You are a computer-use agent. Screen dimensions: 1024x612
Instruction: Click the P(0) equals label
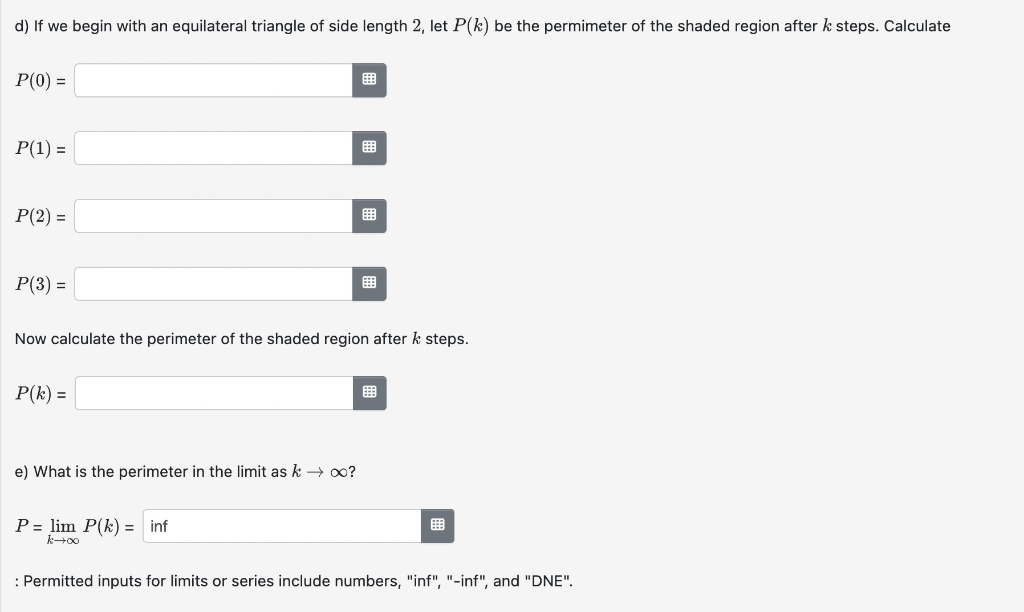click(39, 80)
